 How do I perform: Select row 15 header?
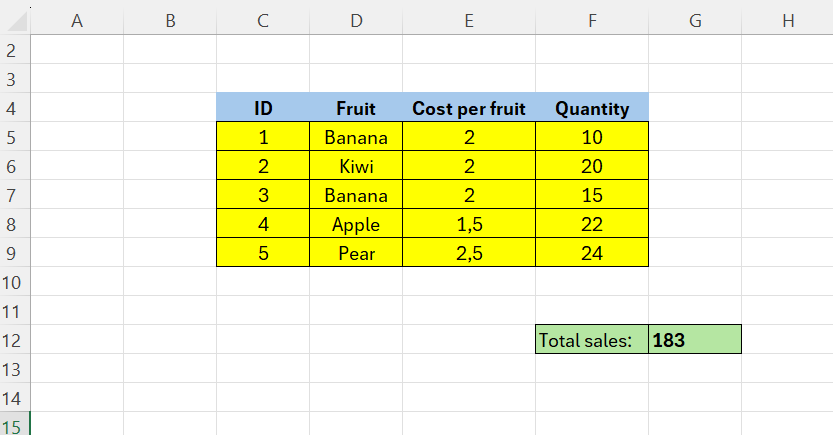click(15, 425)
